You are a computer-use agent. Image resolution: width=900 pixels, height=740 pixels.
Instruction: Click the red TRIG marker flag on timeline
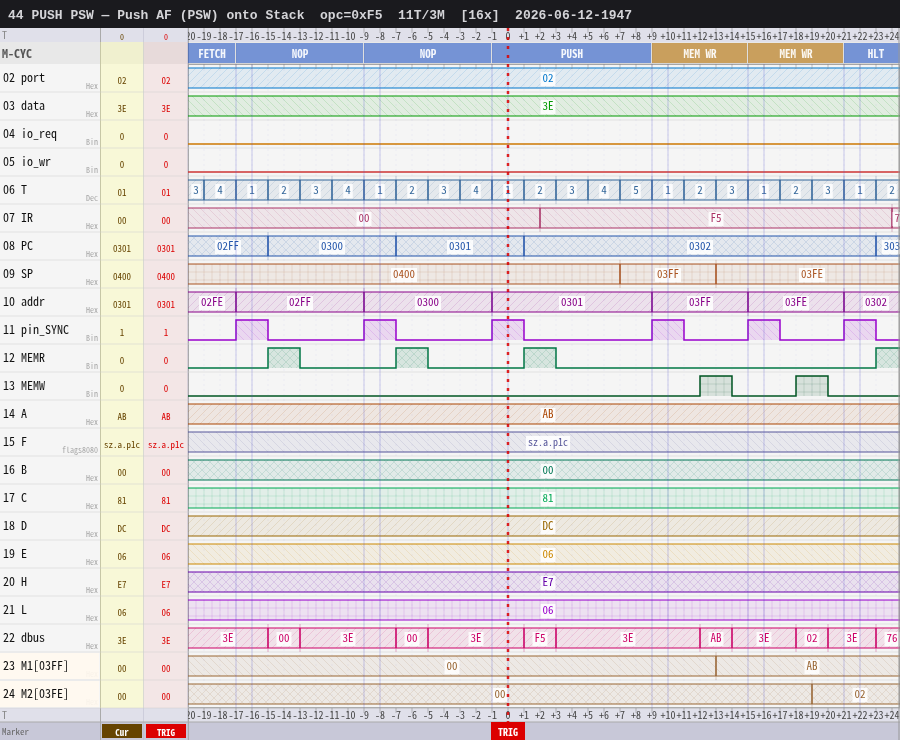point(507,732)
